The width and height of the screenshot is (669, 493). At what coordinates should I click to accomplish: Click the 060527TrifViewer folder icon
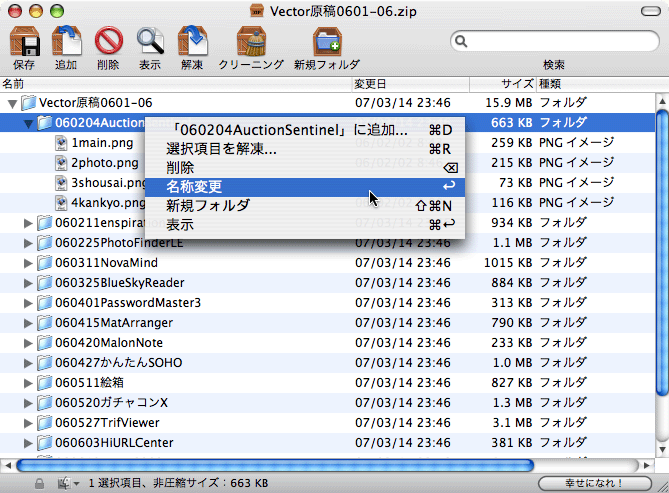point(44,423)
